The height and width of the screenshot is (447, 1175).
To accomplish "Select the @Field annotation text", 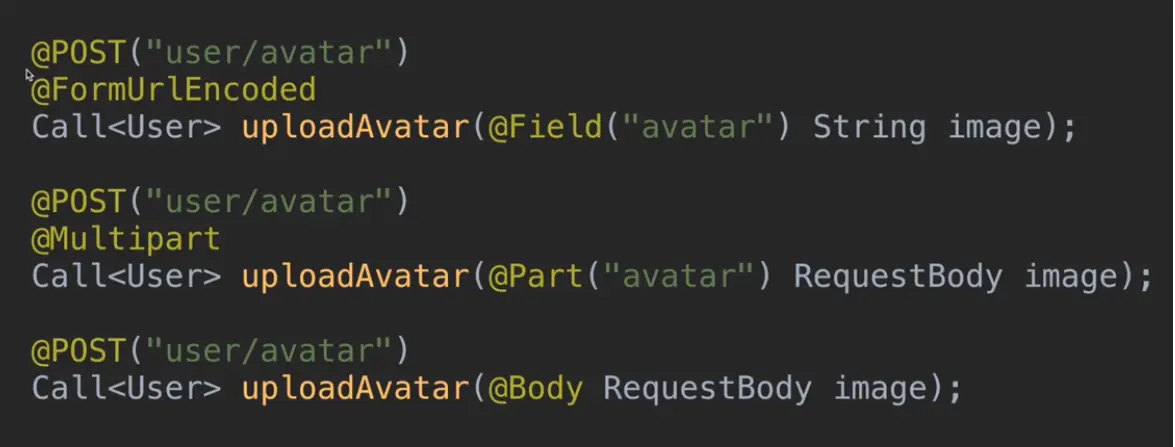I will pyautogui.click(x=546, y=128).
